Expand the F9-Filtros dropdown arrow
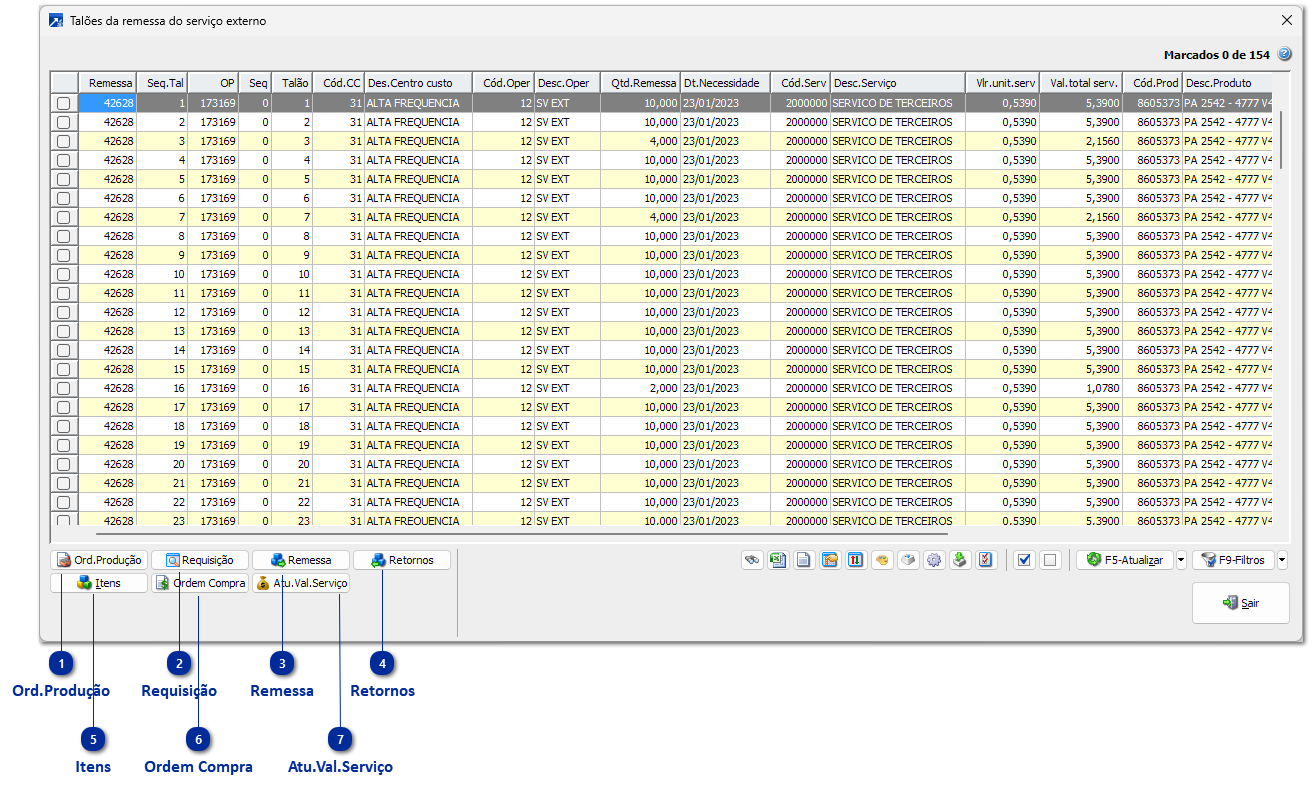This screenshot has height=793, width=1312. coord(1282,560)
